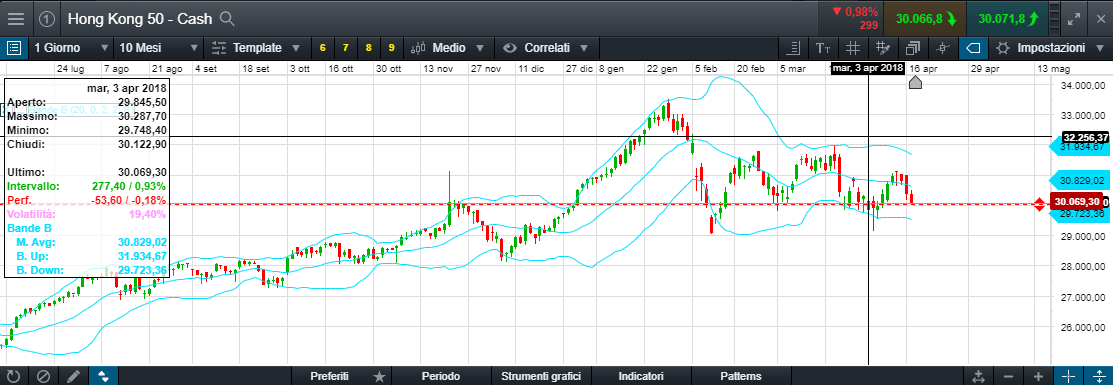Image resolution: width=1113 pixels, height=385 pixels.
Task: Open the Indicatori menu
Action: click(641, 376)
